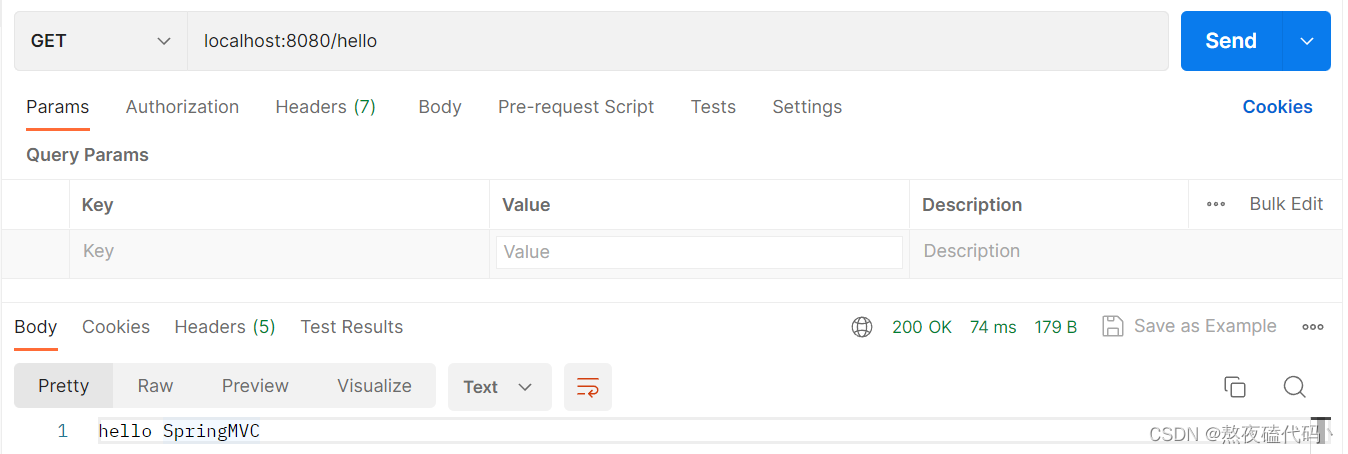Screen dimensions: 1348x454
Task: Switch to Bulk Edit mode
Action: 1286,204
